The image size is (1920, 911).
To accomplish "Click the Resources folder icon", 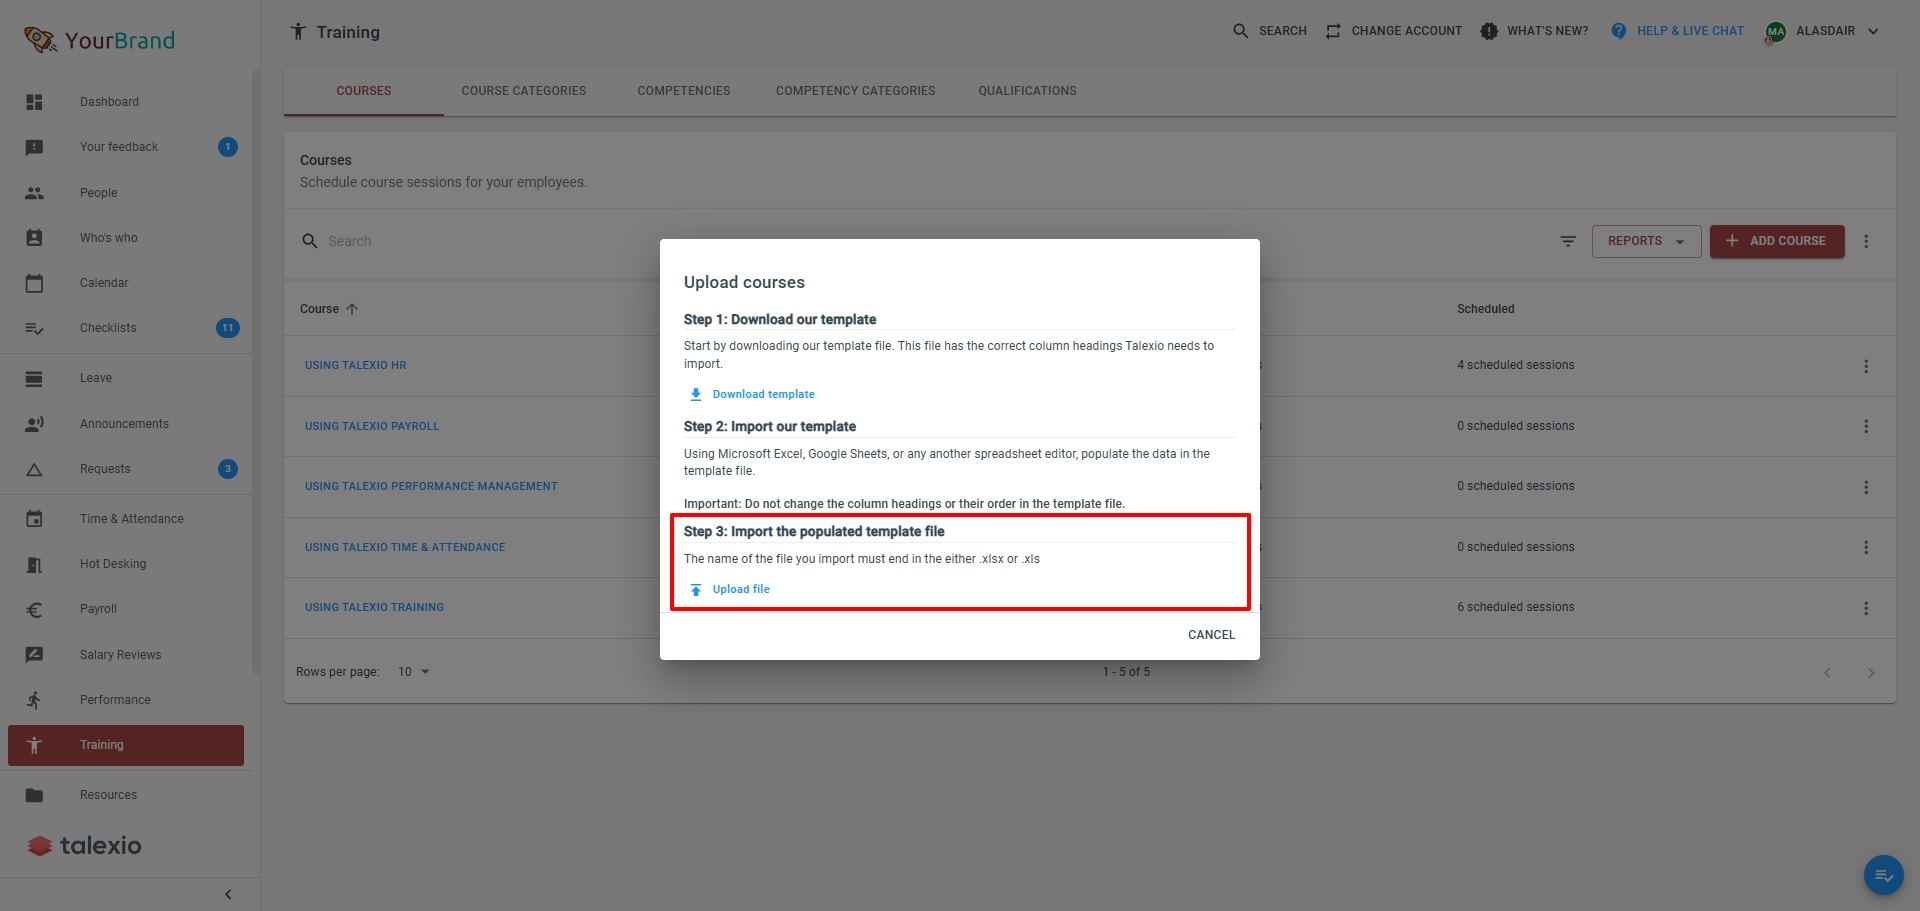I will coord(34,795).
